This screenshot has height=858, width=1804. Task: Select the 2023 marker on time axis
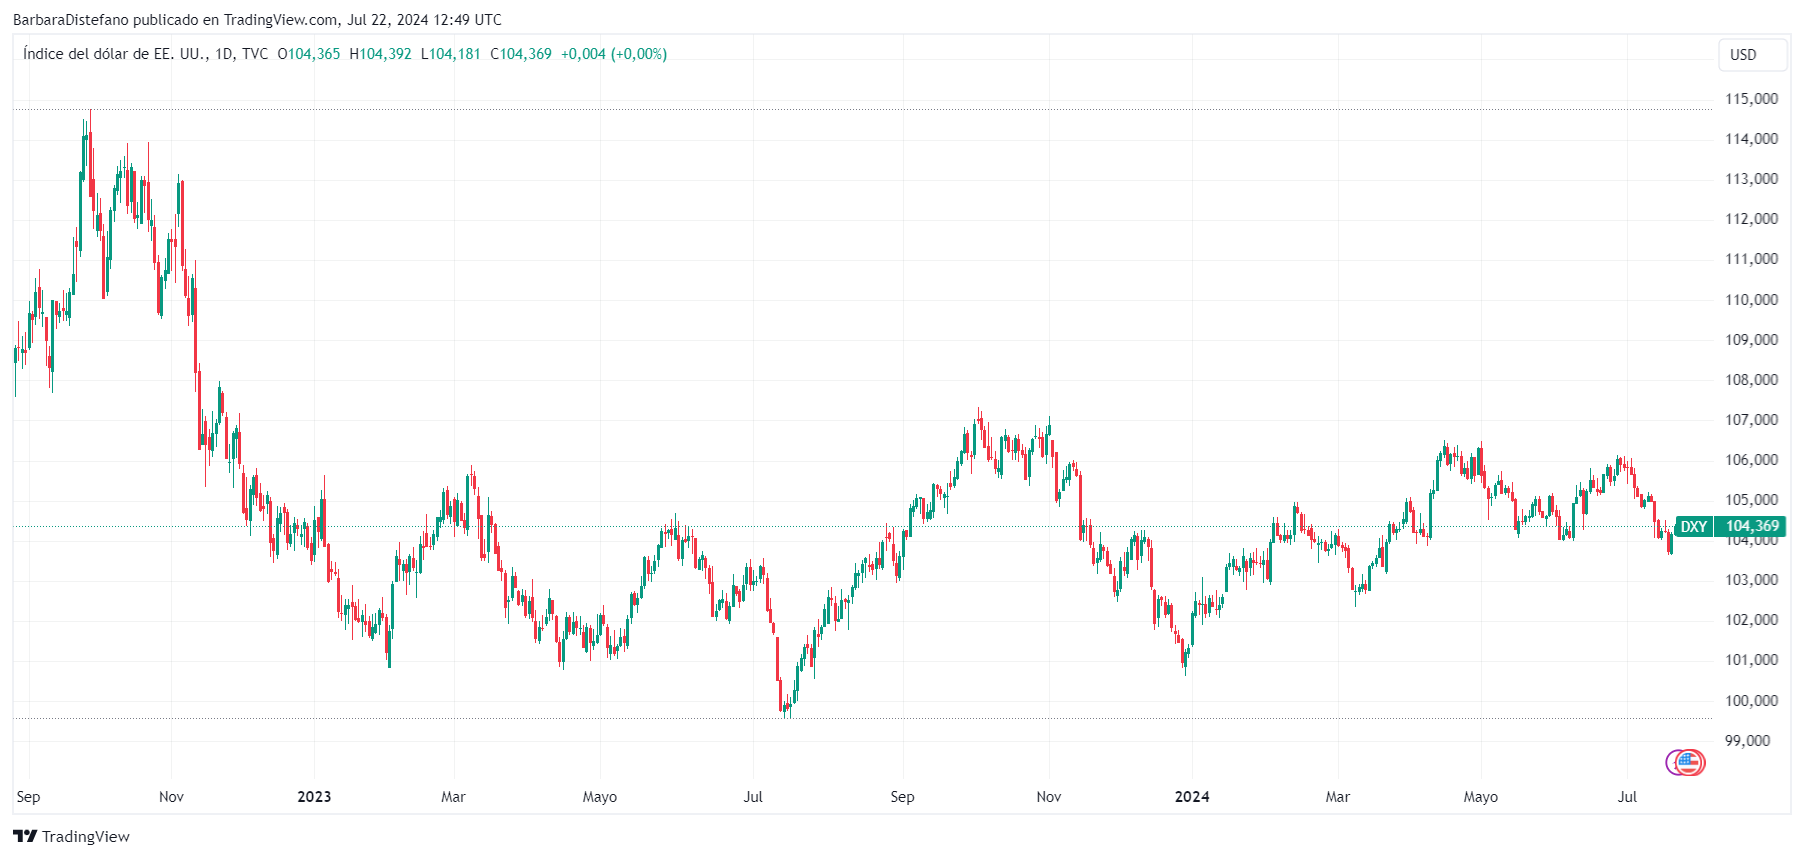tap(314, 797)
